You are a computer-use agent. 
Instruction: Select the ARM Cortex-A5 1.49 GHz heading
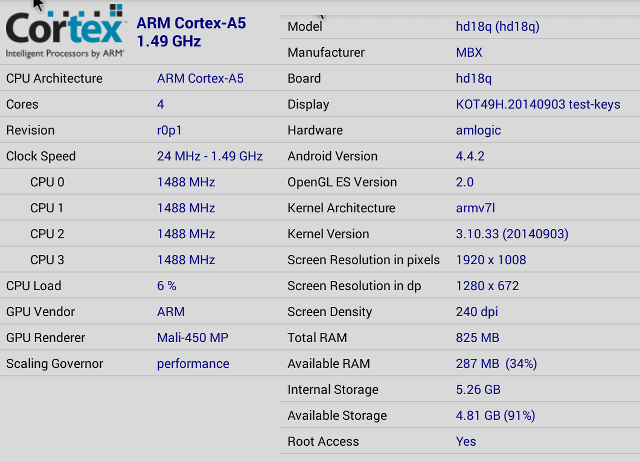[x=191, y=32]
